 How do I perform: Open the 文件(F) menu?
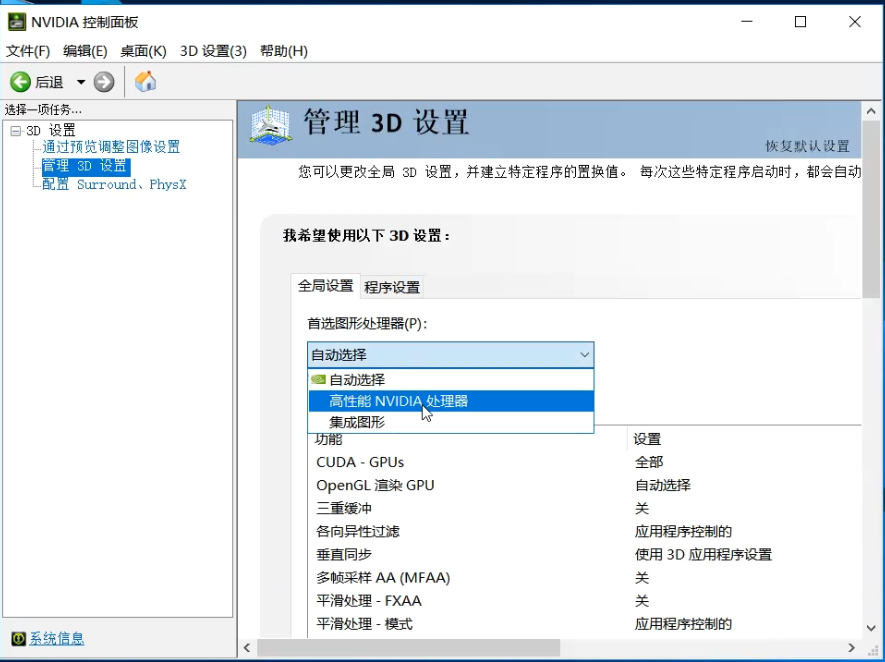click(28, 51)
